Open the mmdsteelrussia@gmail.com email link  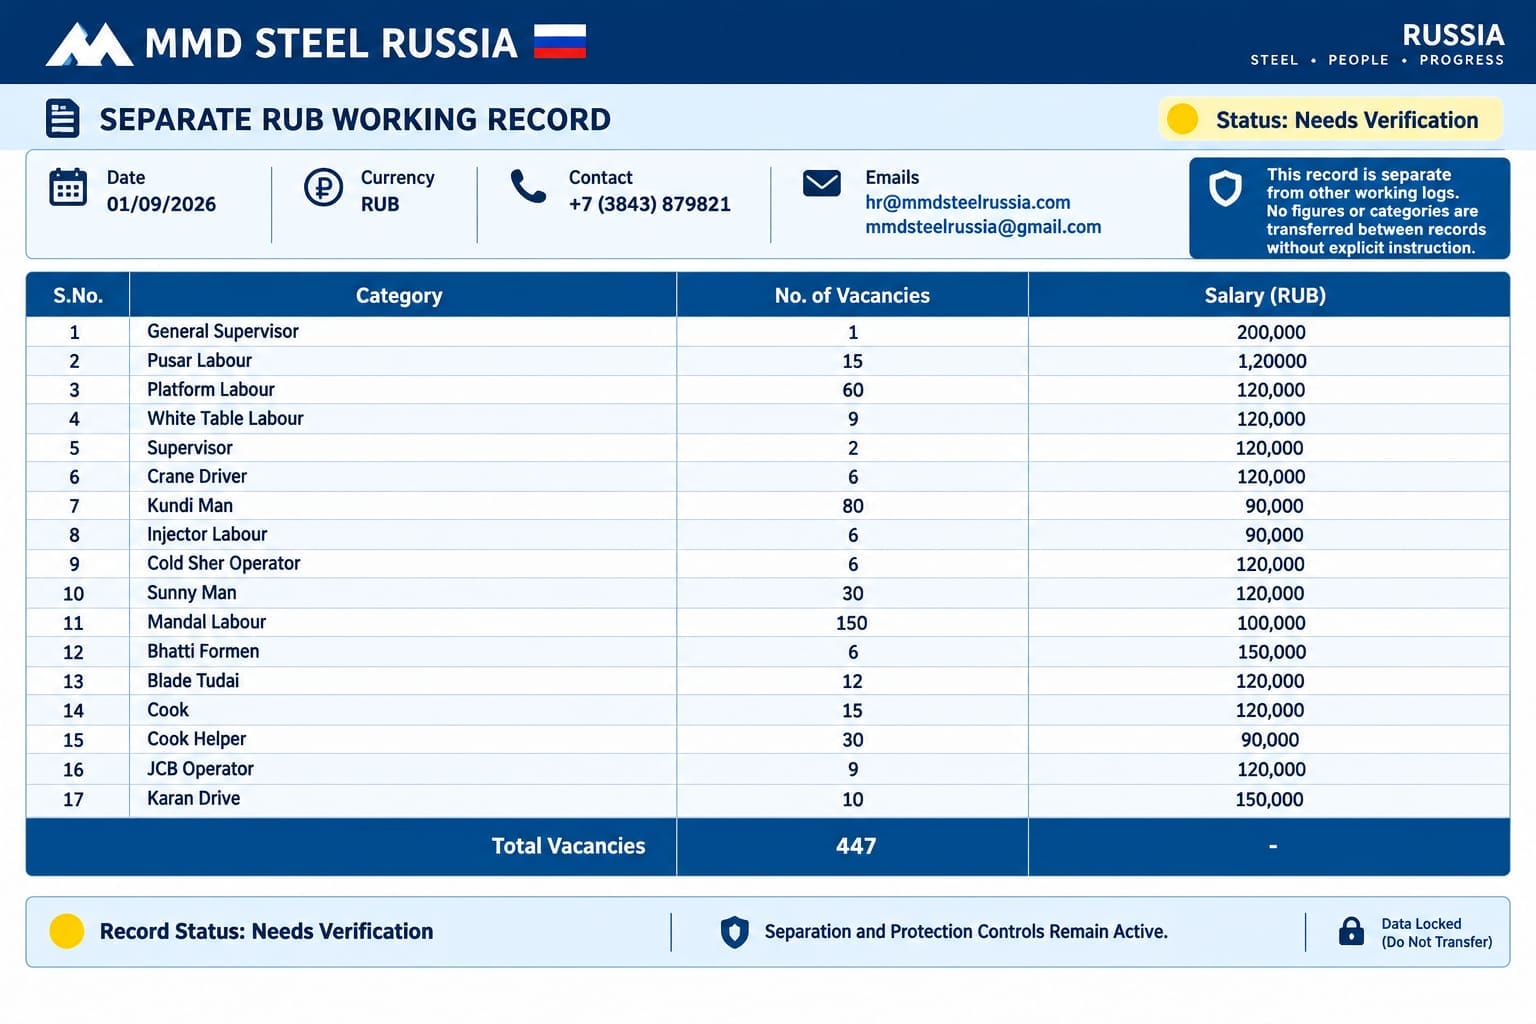click(983, 227)
